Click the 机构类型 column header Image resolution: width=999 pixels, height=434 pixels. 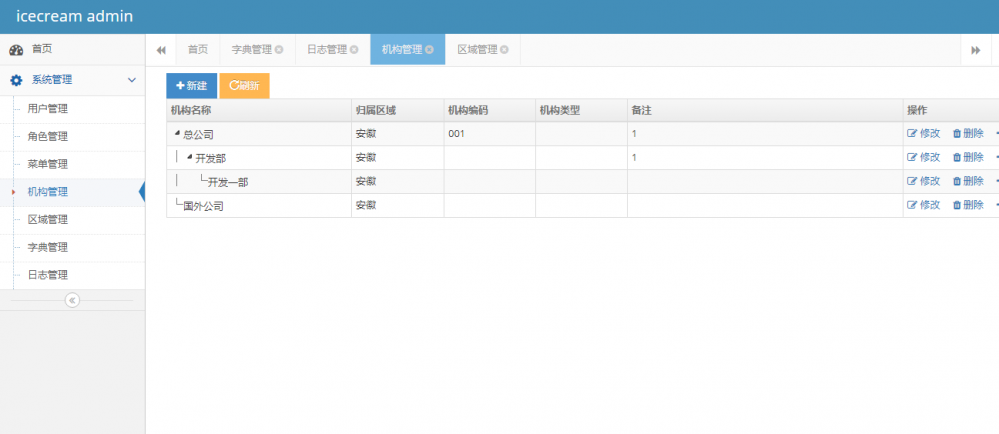tap(581, 110)
